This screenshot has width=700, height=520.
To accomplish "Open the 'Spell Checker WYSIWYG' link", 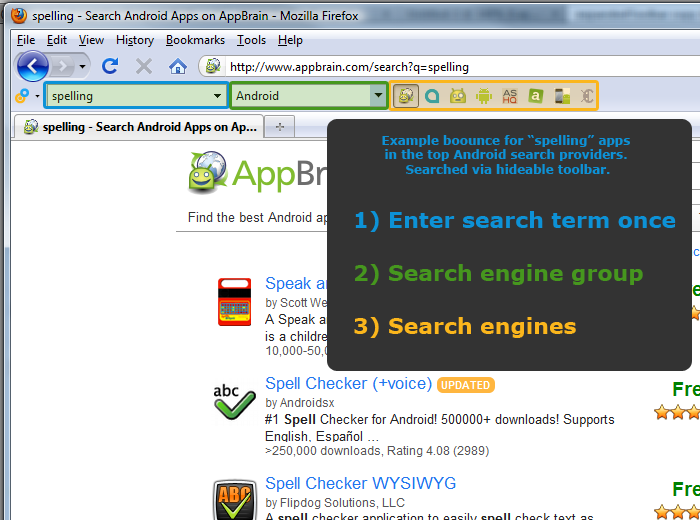I will (x=360, y=483).
